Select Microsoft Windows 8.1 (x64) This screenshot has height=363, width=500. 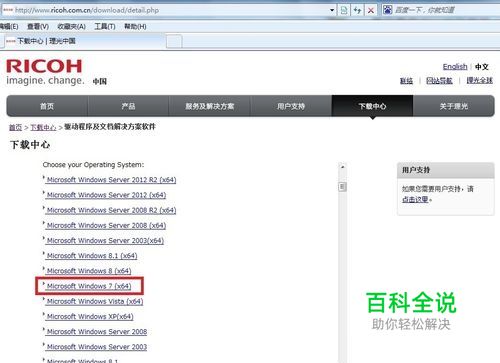[92, 256]
